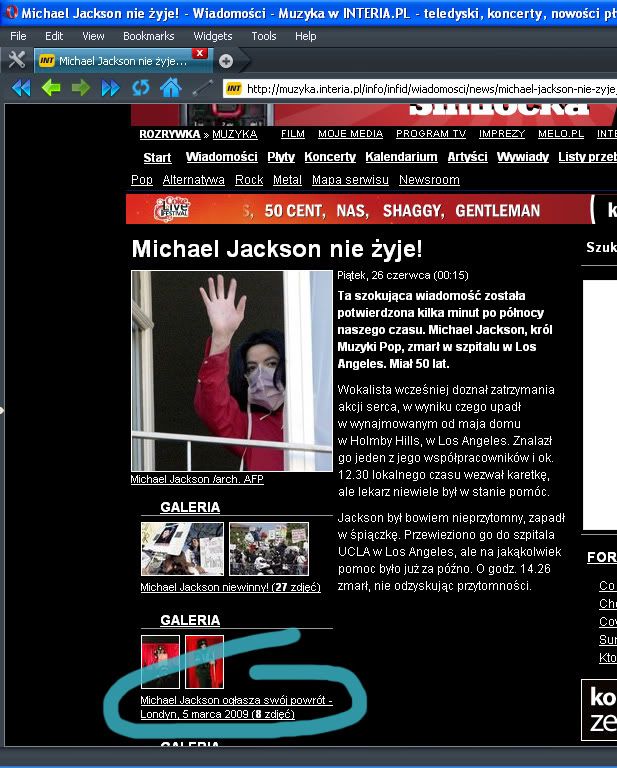This screenshot has width=617, height=768.
Task: Open Michael Jackson niewinny! (27 zdjęć) link
Action: [x=230, y=587]
